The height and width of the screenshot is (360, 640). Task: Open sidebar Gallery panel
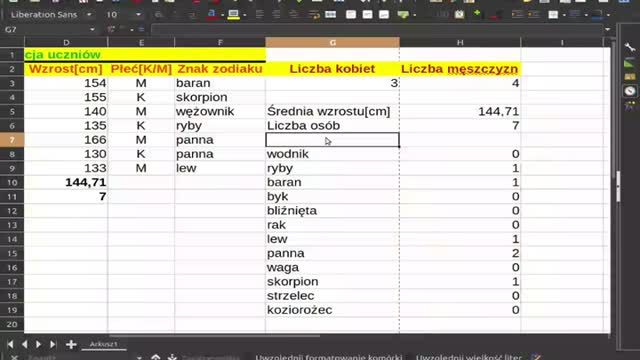(x=630, y=77)
